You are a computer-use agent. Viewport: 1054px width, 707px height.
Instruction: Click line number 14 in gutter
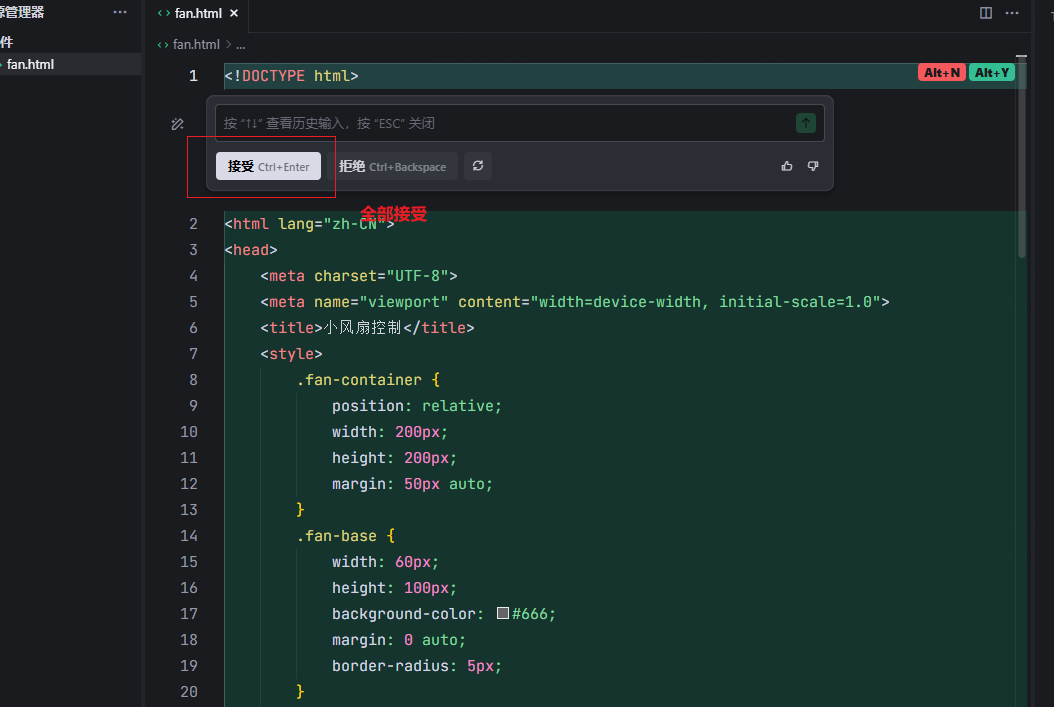189,536
